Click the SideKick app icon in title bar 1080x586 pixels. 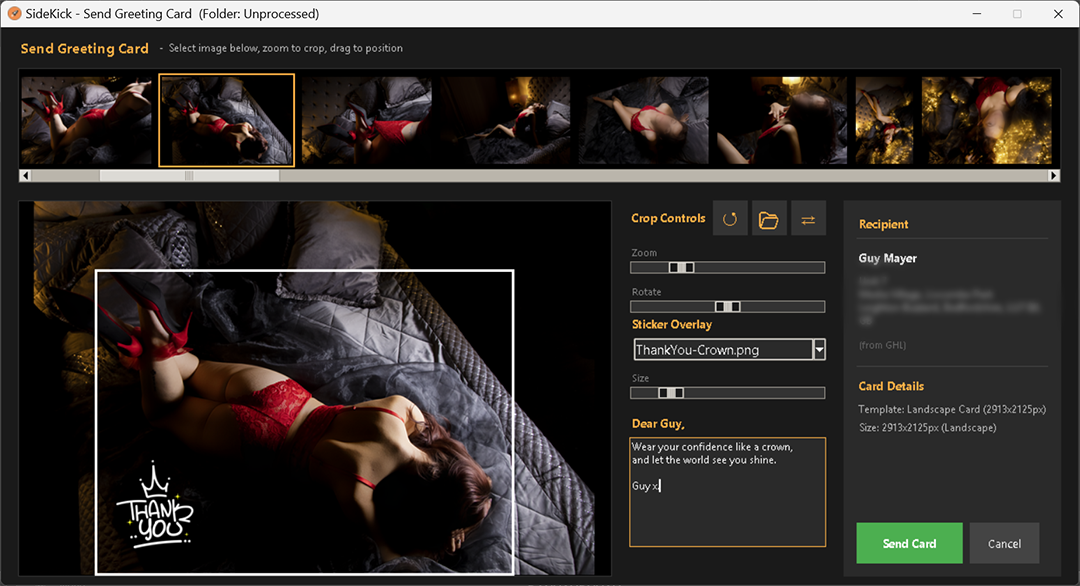[x=14, y=14]
